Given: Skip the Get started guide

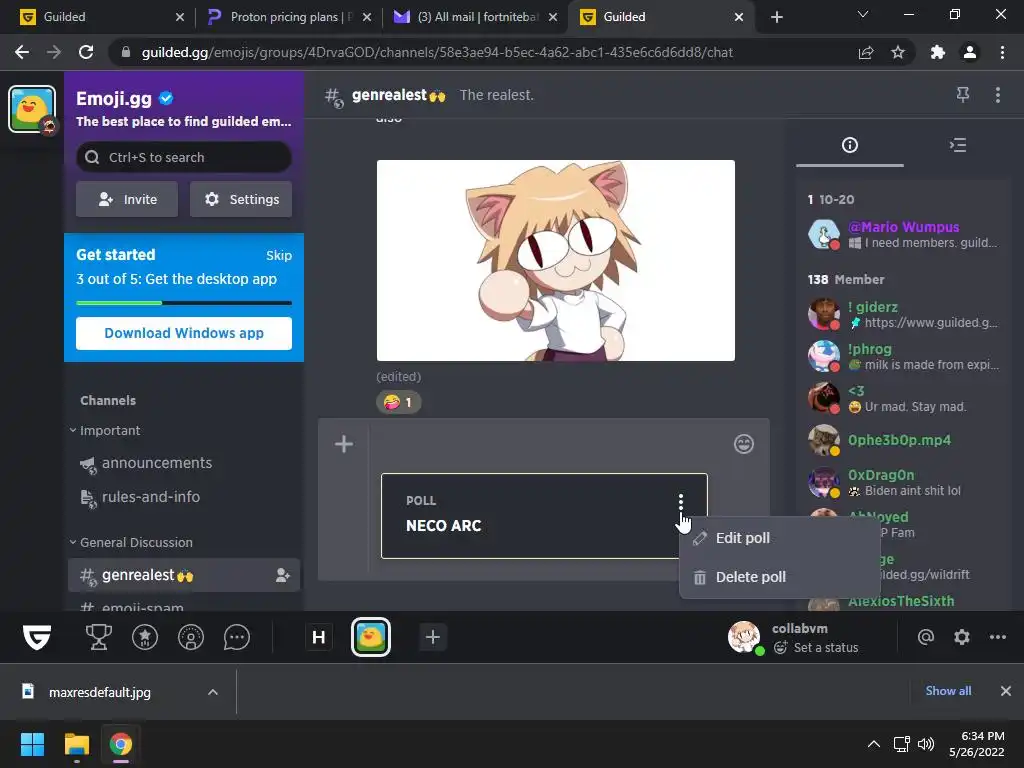Looking at the screenshot, I should (x=279, y=255).
